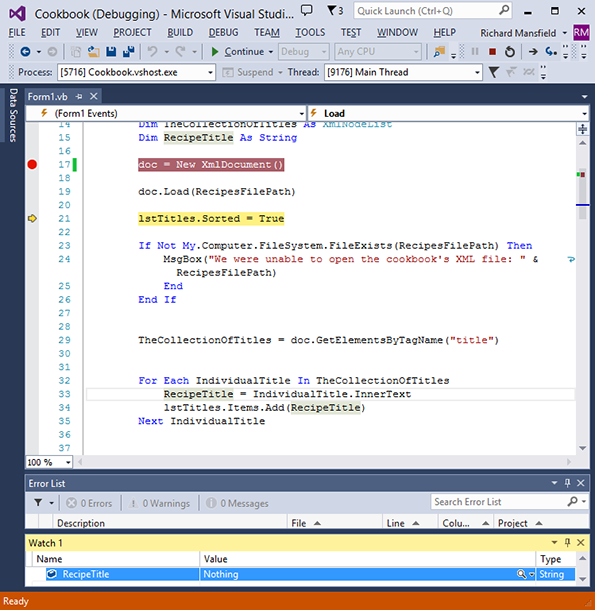
Task: Toggle thread flag filter icon
Action: click(x=493, y=72)
